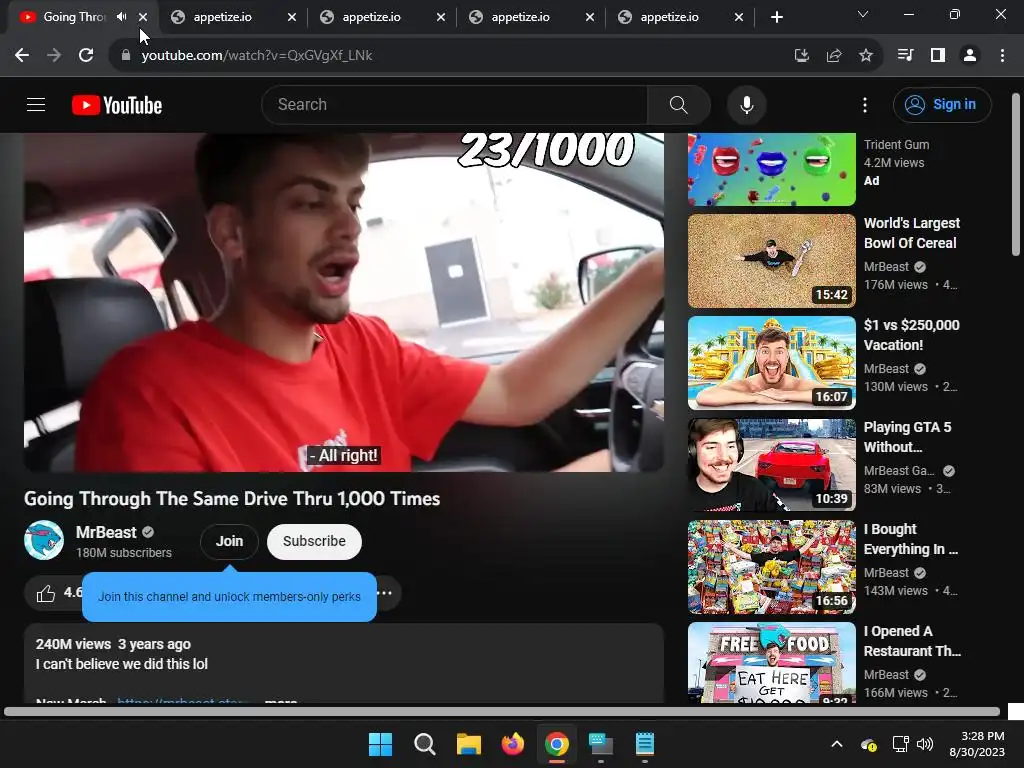Open media control icon in Chrome toolbar
The height and width of the screenshot is (768, 1024).
click(x=905, y=56)
